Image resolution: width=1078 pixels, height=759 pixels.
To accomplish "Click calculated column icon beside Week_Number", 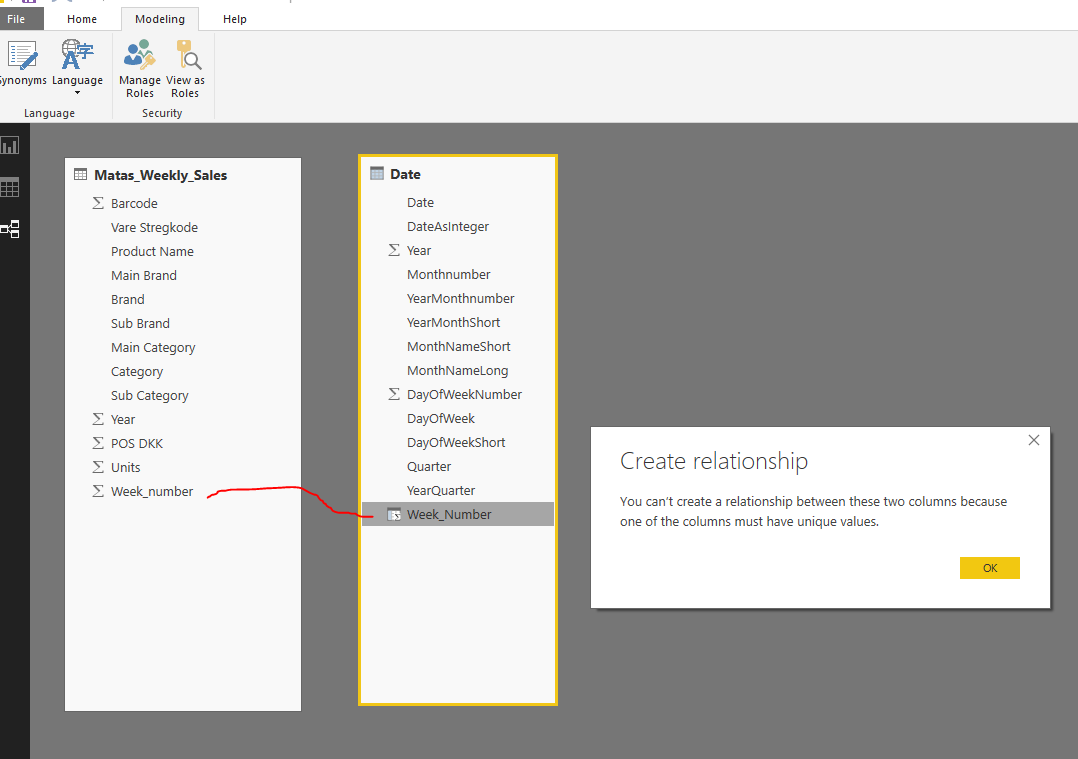I will point(394,514).
